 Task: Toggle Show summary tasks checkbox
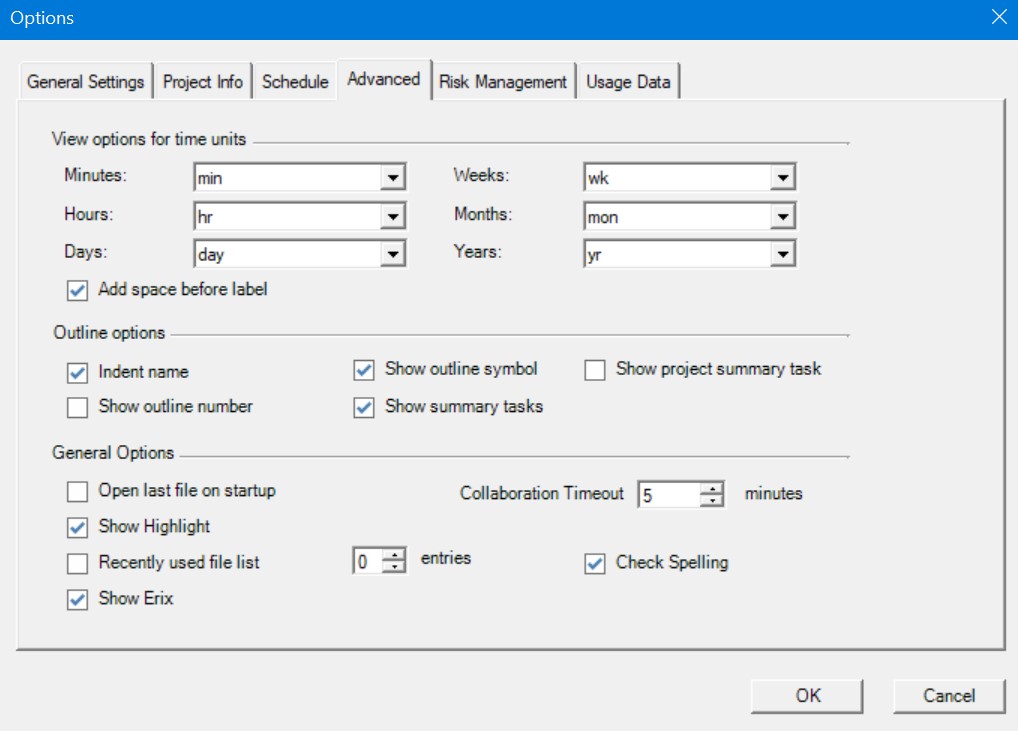click(x=364, y=408)
